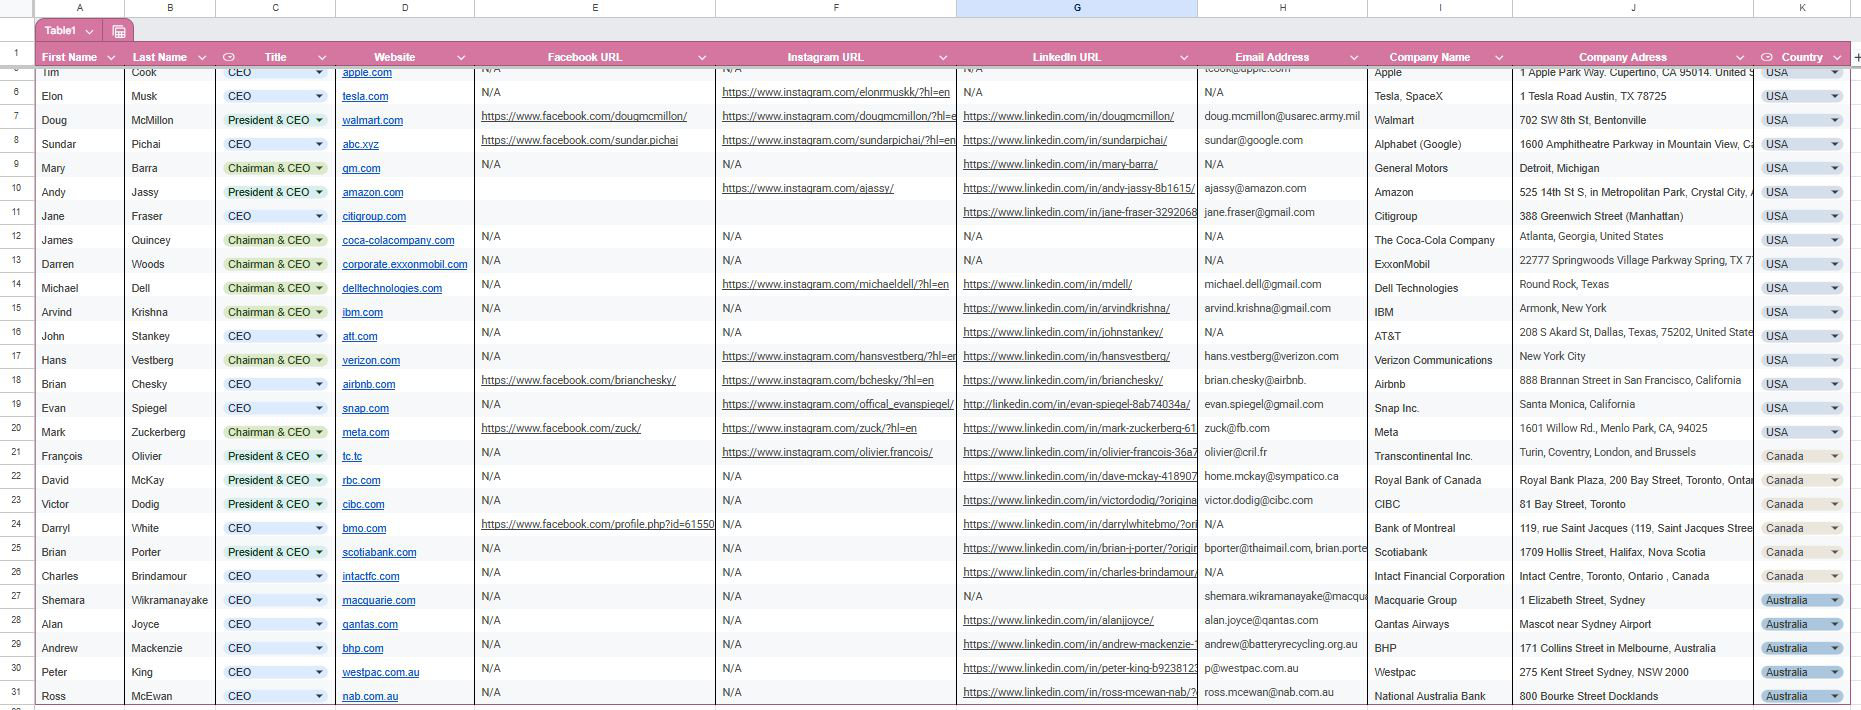The width and height of the screenshot is (1861, 710).
Task: Open Alan Joyce's LinkedIn URL
Action: pos(1058,620)
